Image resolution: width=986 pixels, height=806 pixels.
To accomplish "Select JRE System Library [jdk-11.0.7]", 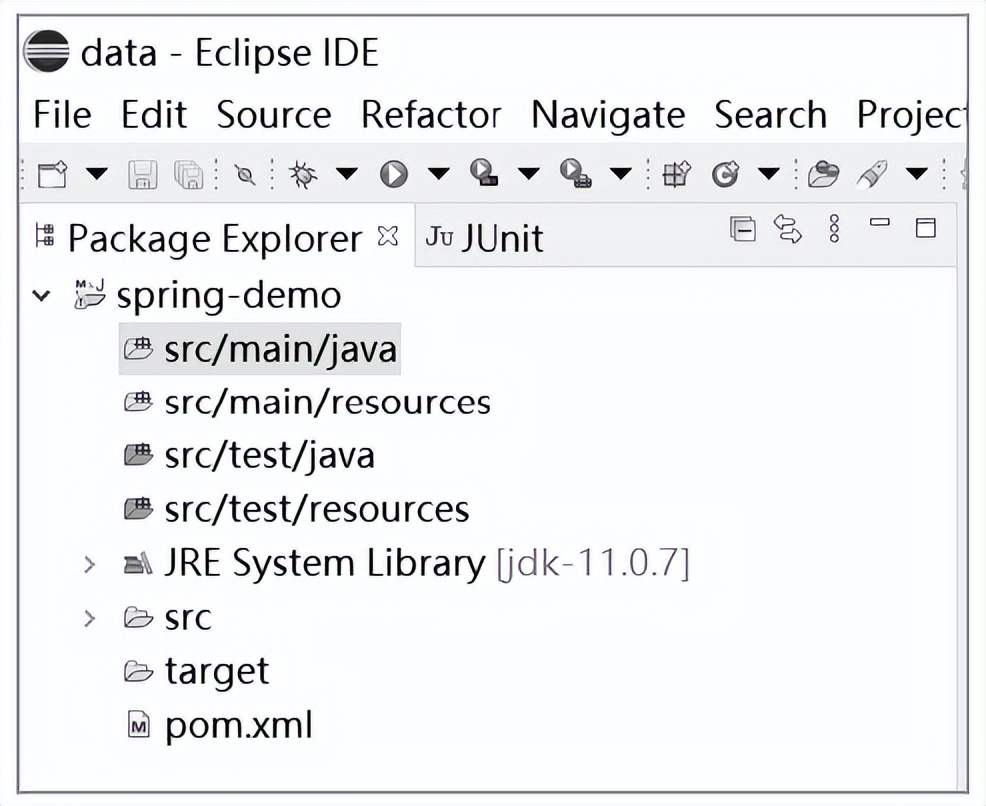I will point(427,563).
